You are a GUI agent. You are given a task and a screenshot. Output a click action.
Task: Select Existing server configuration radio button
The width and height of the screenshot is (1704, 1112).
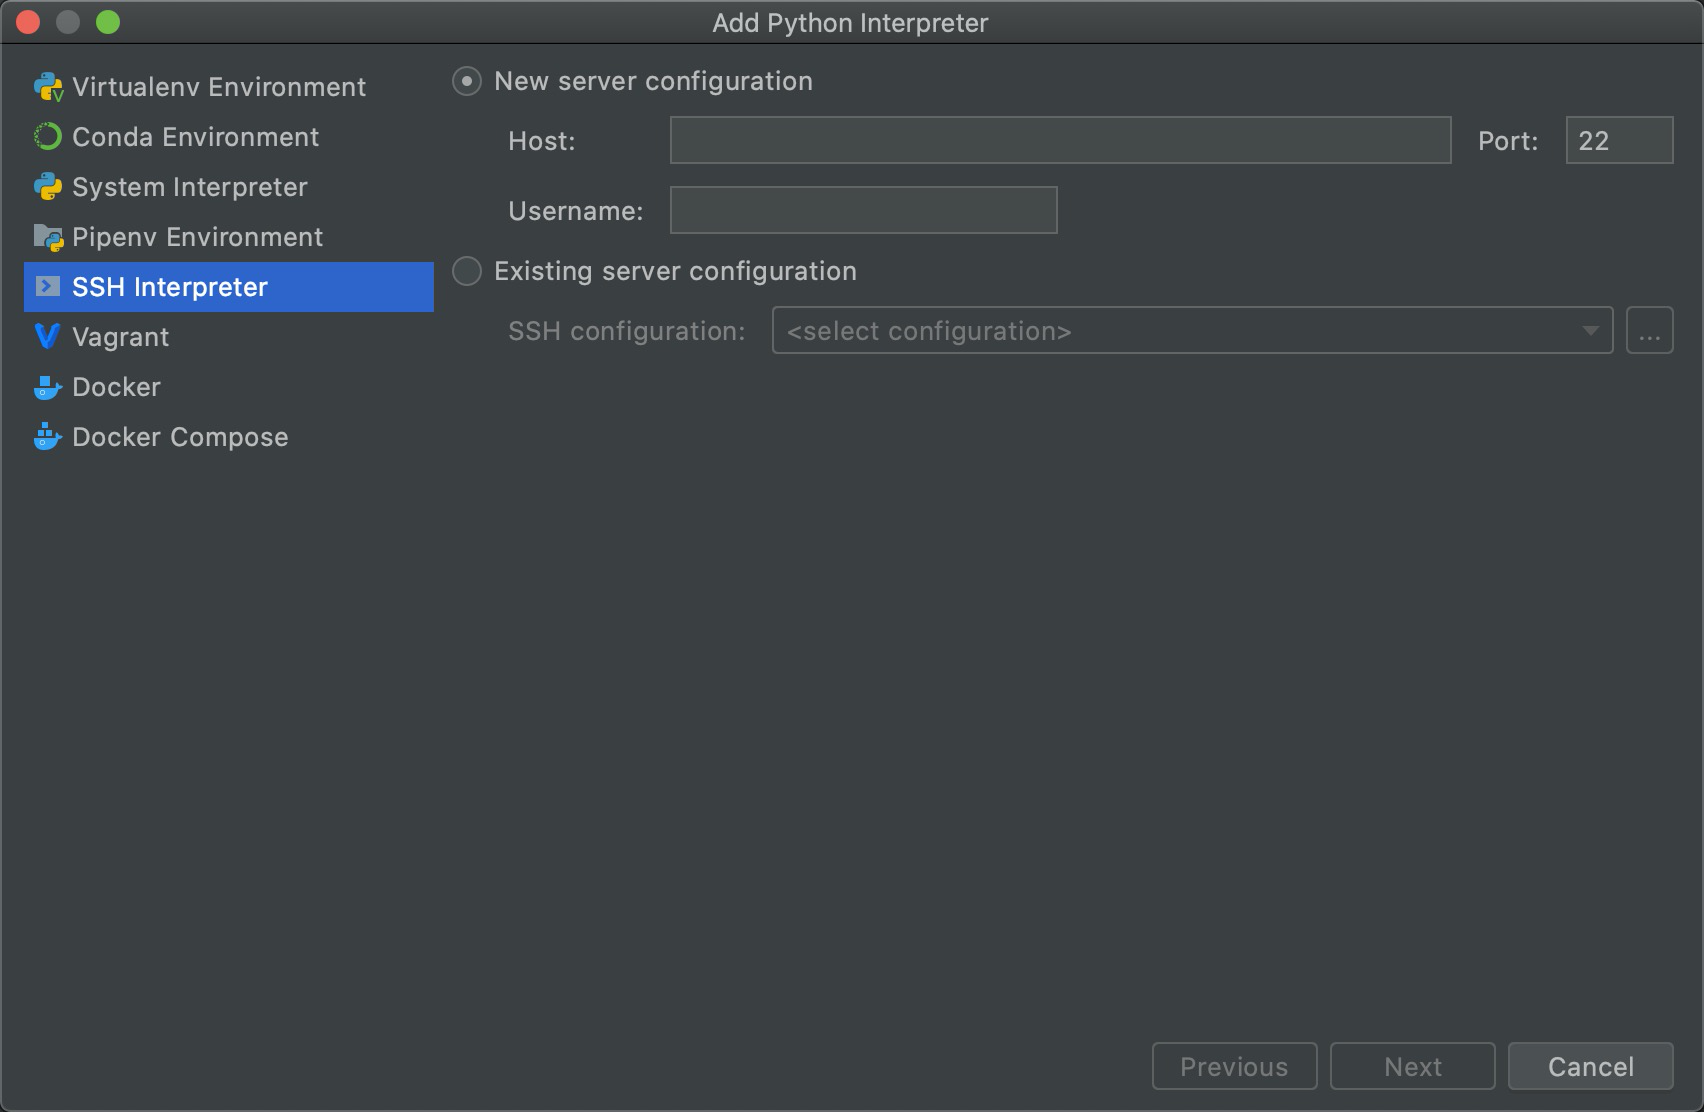[467, 271]
